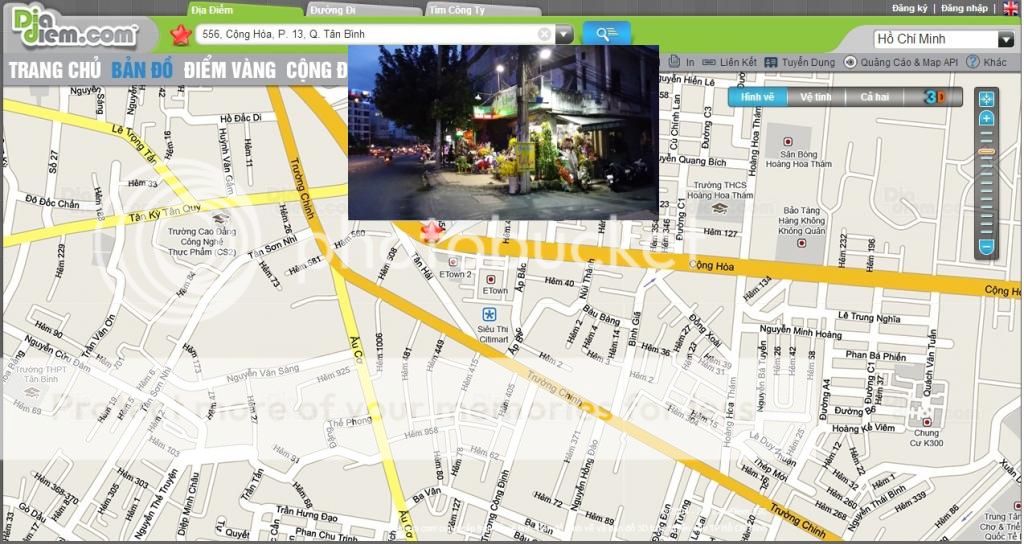Click the map pan/recenter control
The width and height of the screenshot is (1024, 544).
click(x=986, y=99)
